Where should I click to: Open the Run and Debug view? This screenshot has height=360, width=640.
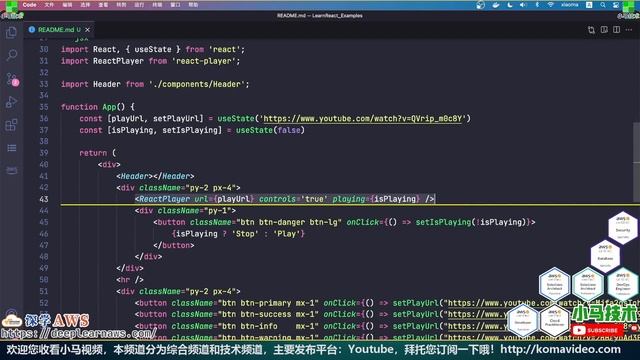11,102
